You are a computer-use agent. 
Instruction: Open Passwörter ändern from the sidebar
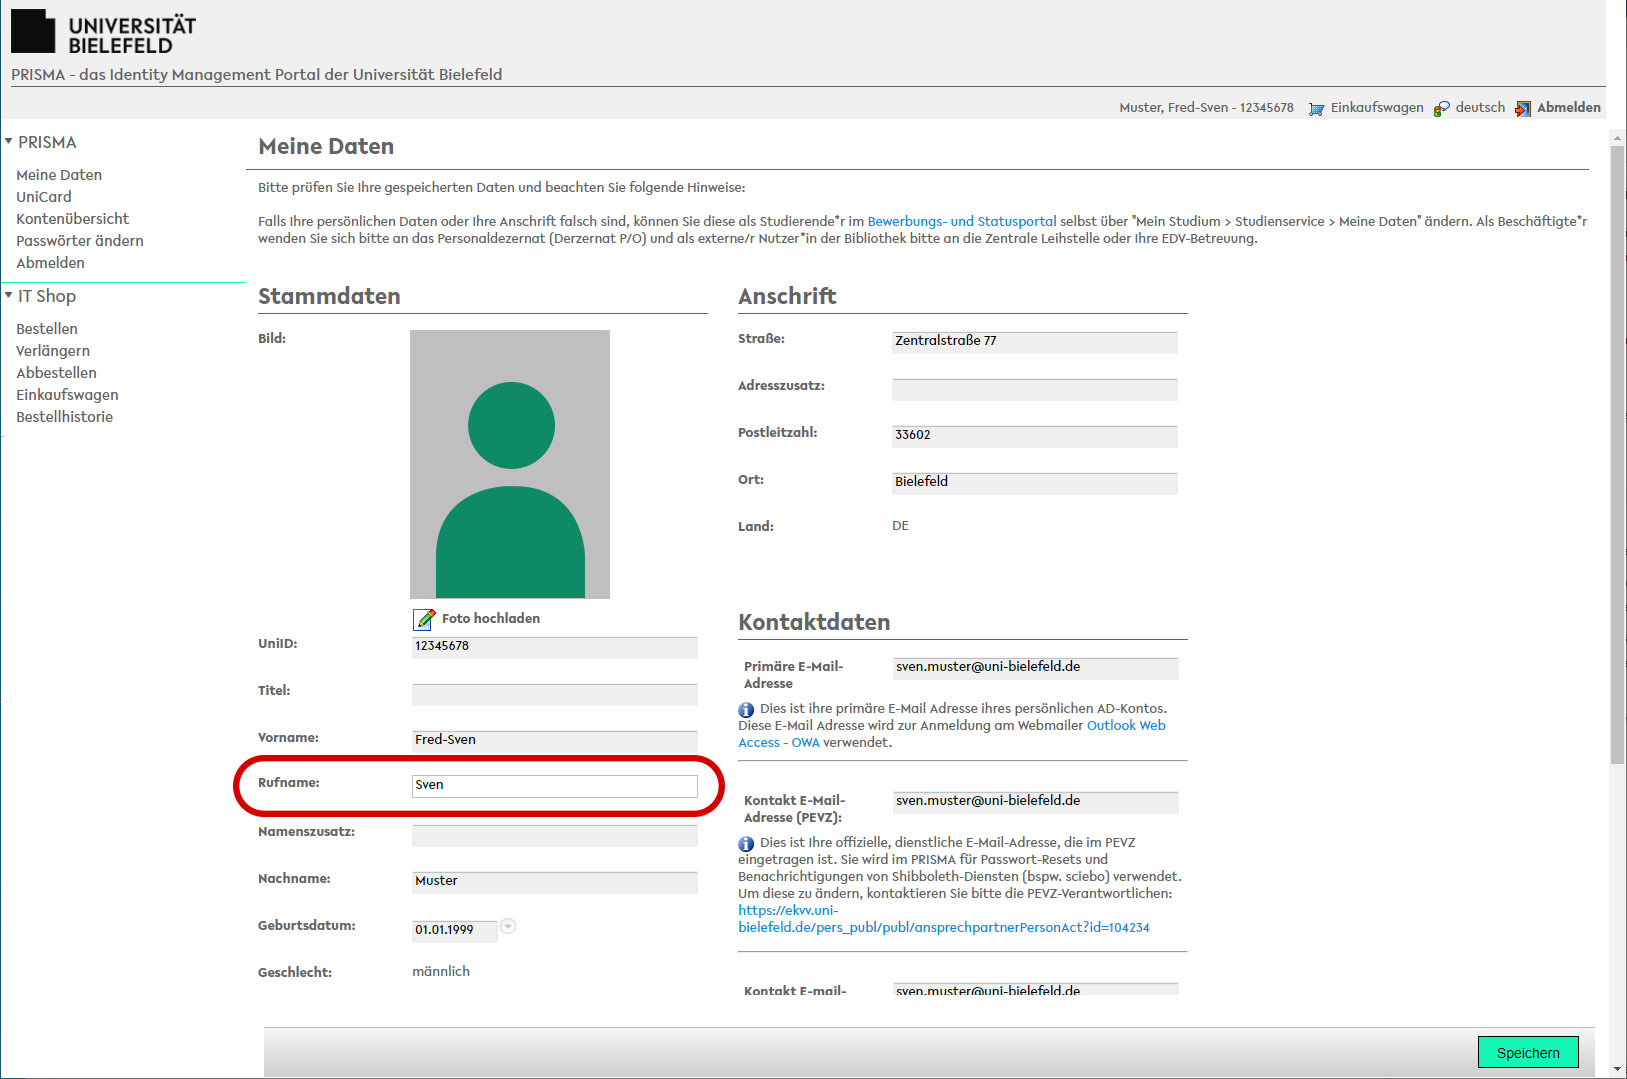[x=80, y=241]
